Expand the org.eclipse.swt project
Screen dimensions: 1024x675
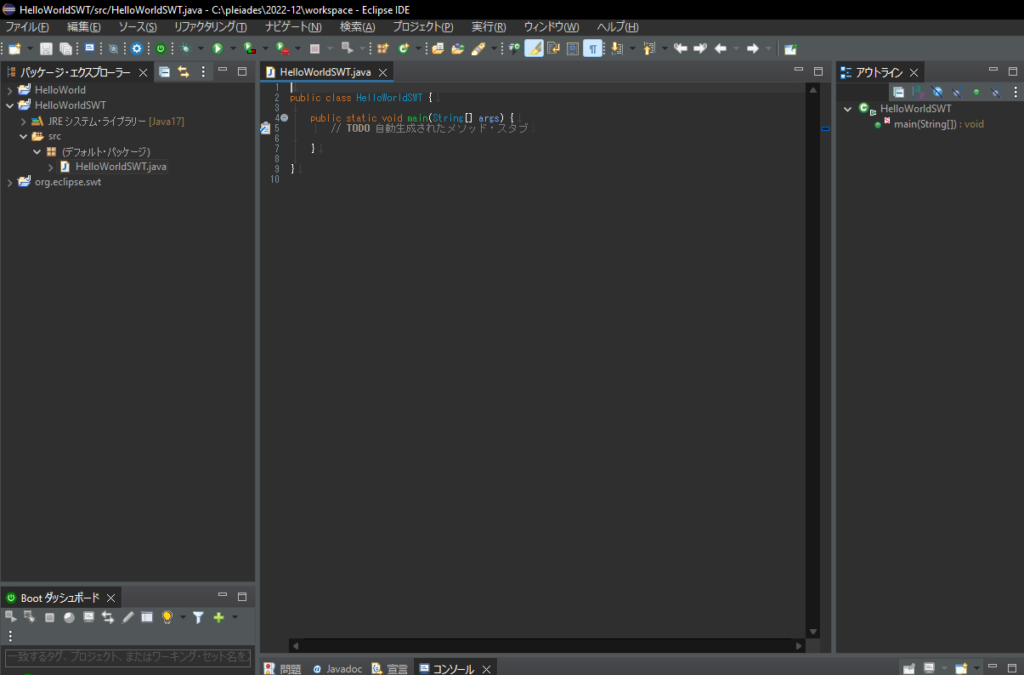click(x=10, y=182)
